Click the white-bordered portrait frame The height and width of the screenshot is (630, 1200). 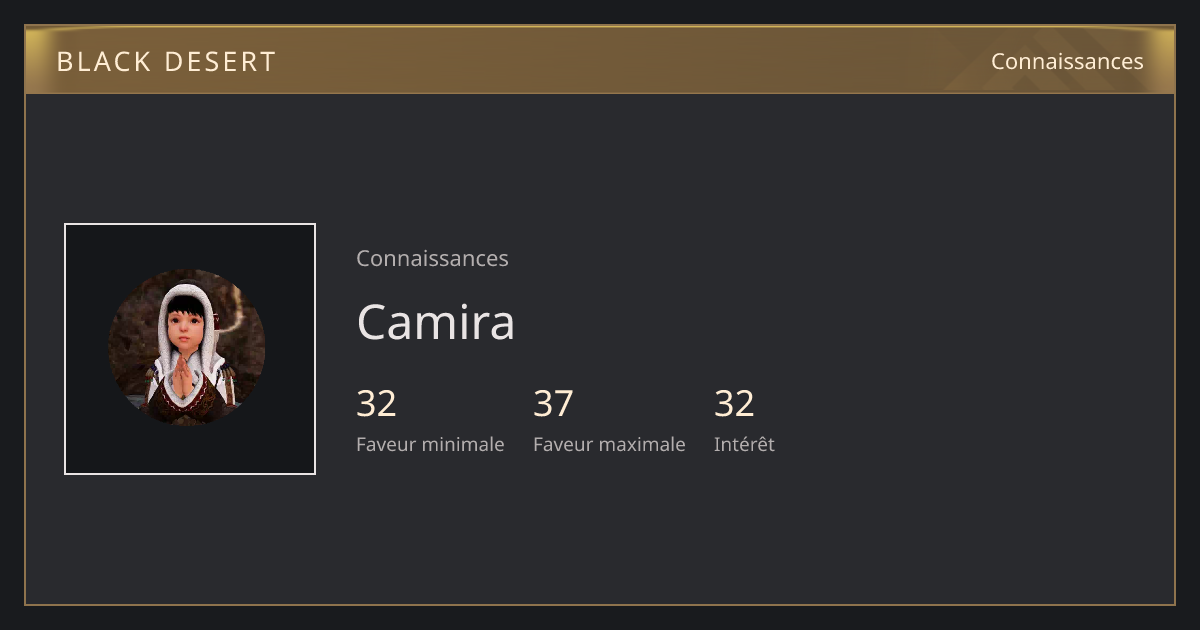pos(190,349)
